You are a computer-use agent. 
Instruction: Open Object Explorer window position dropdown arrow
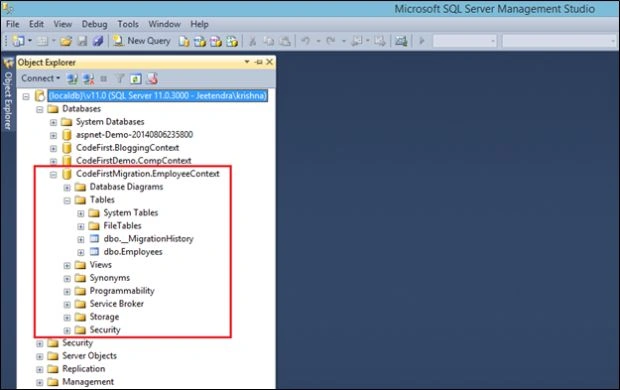point(247,62)
